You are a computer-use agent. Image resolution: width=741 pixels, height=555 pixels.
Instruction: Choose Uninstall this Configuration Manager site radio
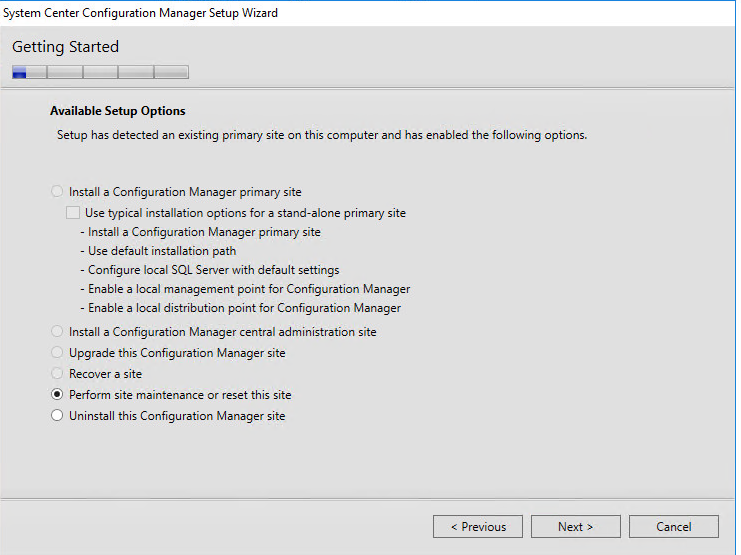[x=57, y=416]
